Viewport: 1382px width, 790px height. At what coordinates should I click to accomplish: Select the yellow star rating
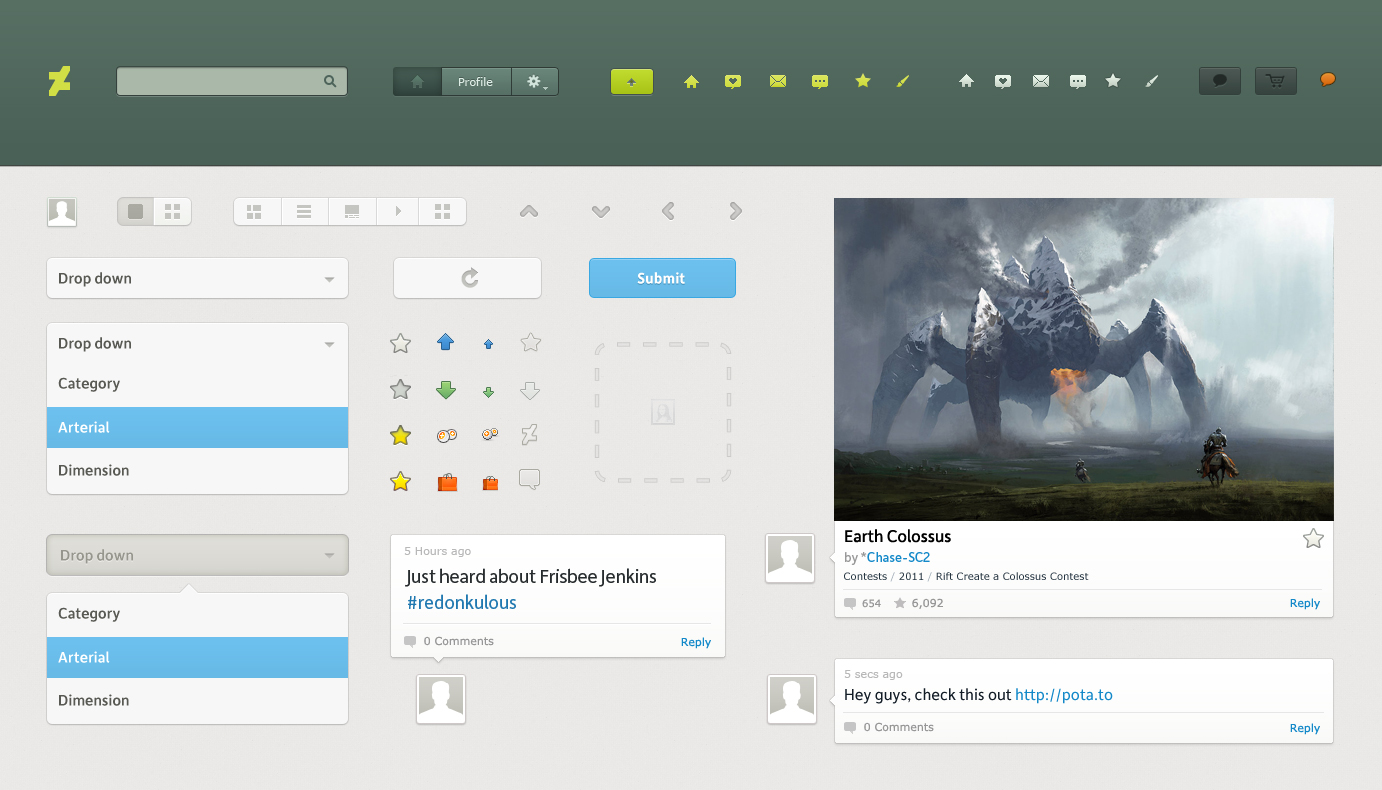pyautogui.click(x=400, y=435)
